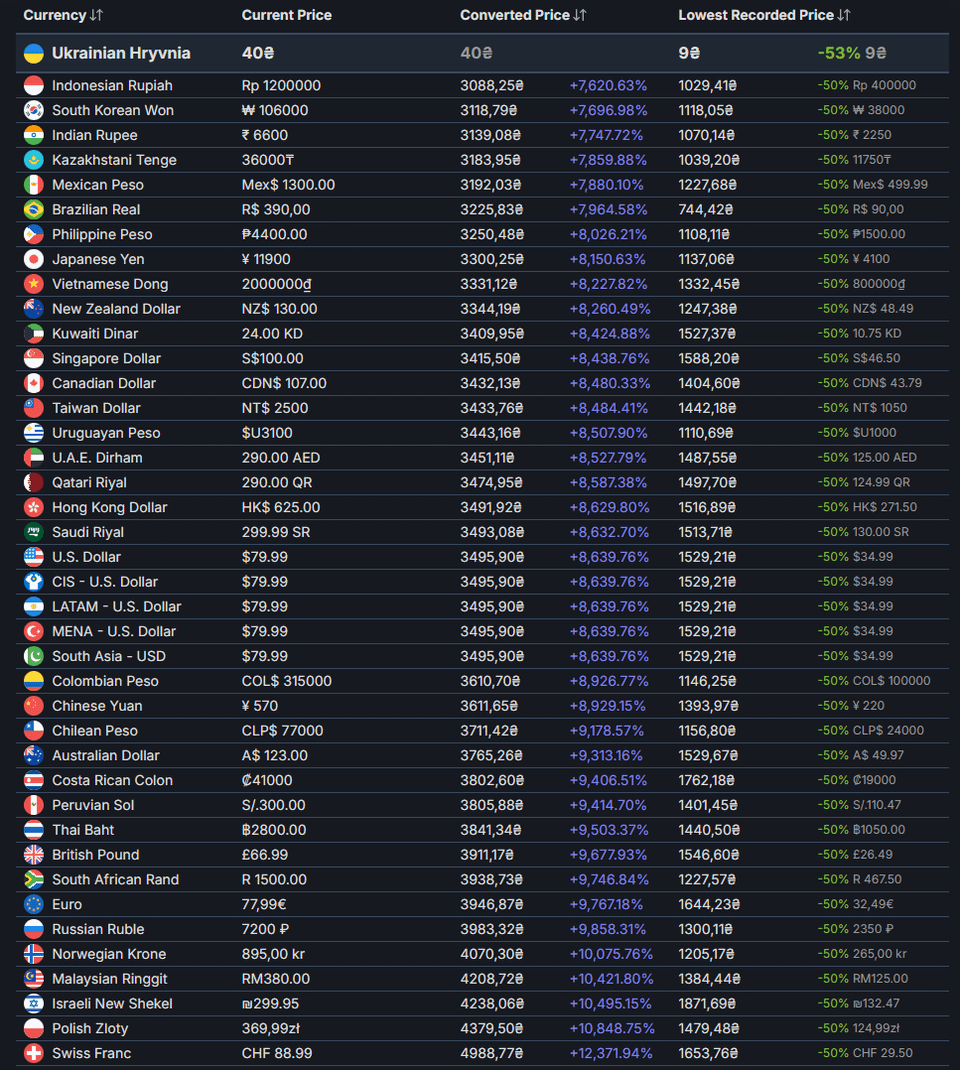
Task: Click the Russian Ruble 7200 ₽ price
Action: (265, 929)
